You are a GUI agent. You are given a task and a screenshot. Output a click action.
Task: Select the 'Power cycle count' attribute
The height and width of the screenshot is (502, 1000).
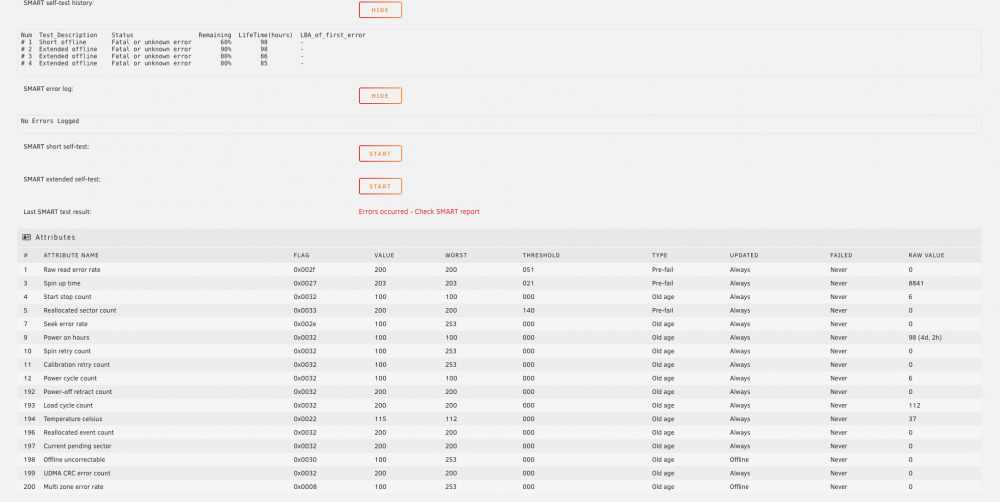tap(70, 378)
